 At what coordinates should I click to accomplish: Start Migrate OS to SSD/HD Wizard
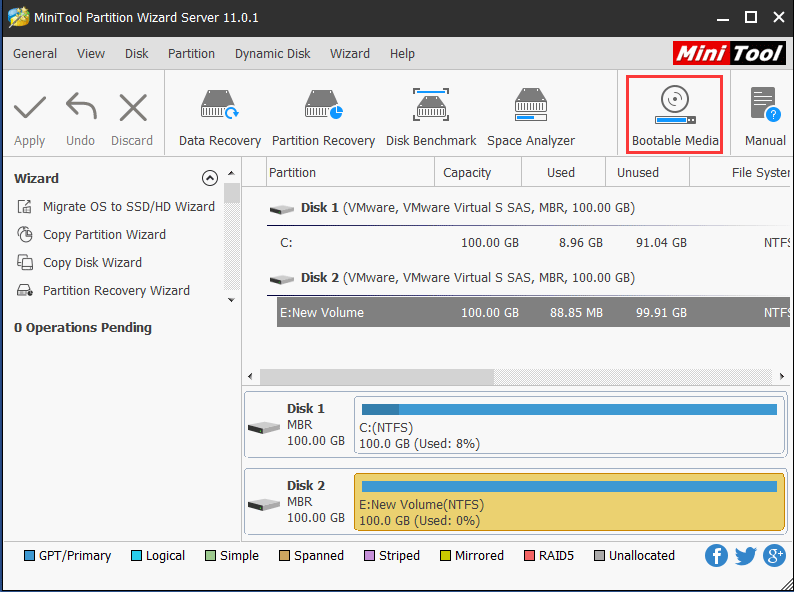[x=129, y=207]
